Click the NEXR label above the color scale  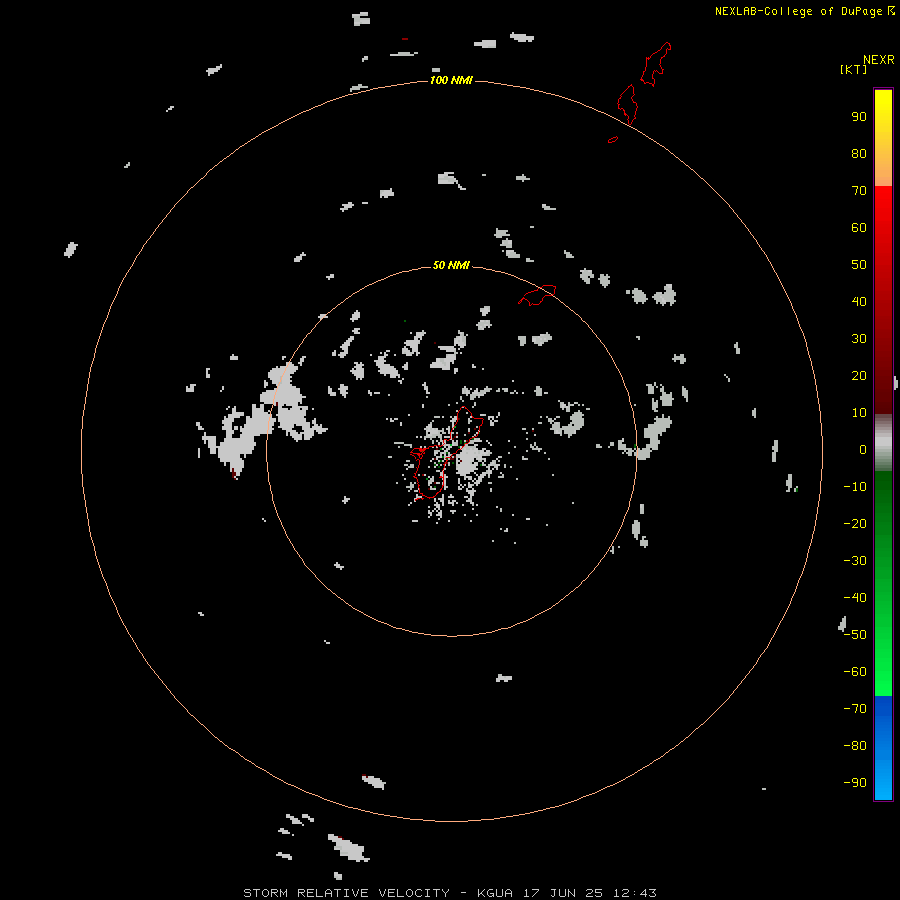point(879,60)
